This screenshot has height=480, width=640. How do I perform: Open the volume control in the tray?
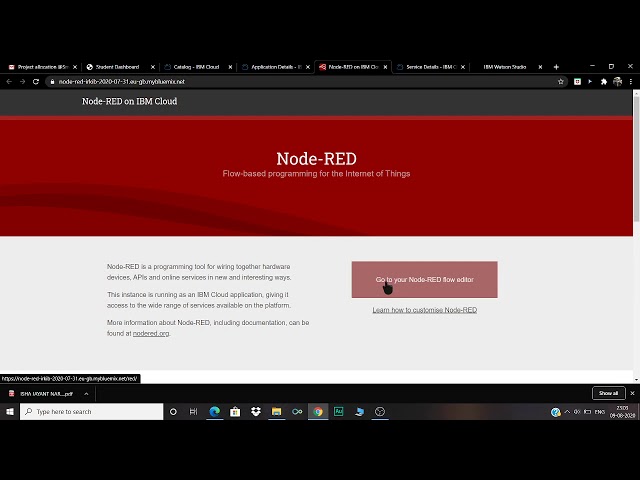click(577, 412)
